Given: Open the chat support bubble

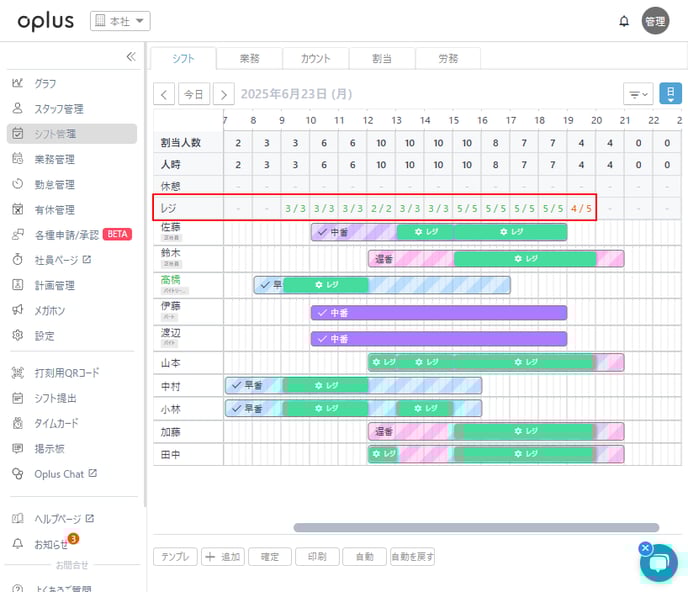Looking at the screenshot, I should tap(660, 563).
